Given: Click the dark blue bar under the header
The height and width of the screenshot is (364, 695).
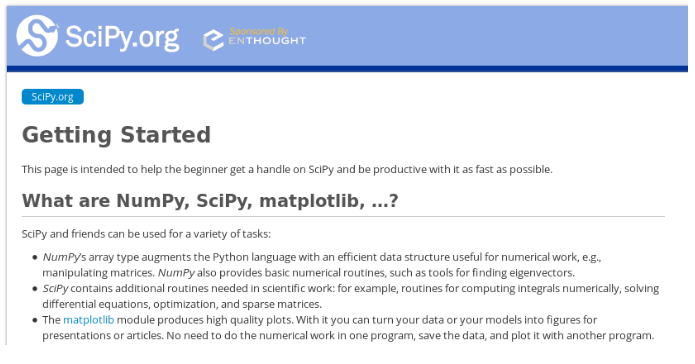Looking at the screenshot, I should [x=347, y=69].
